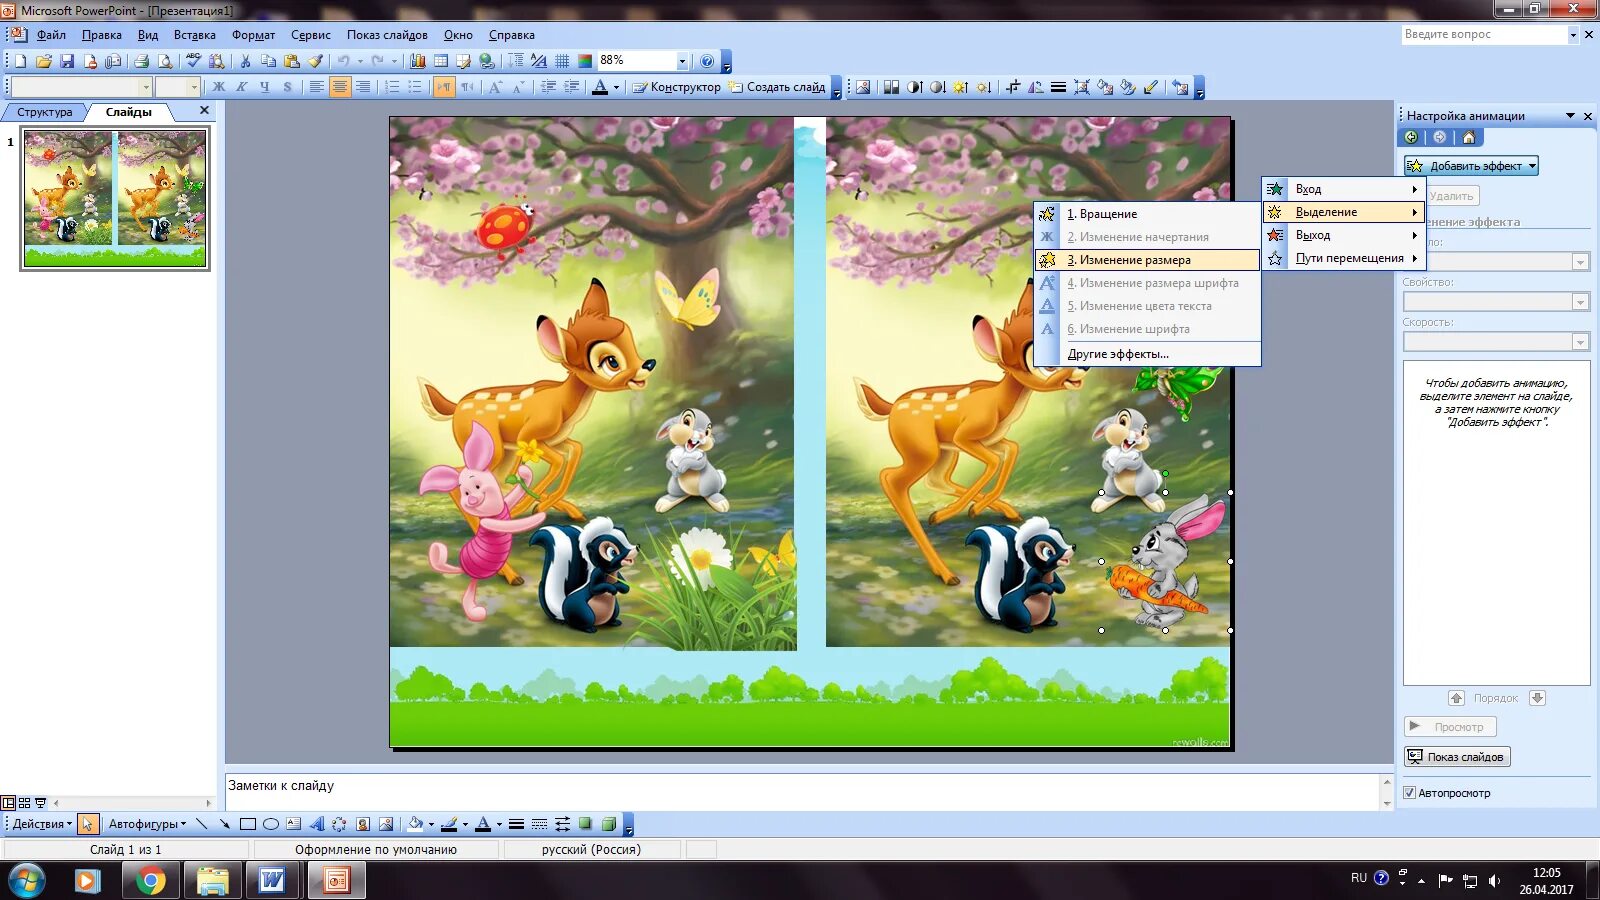The image size is (1600, 900).
Task: Apply a Shadow Style from Drawing toolbar
Action: pos(585,824)
